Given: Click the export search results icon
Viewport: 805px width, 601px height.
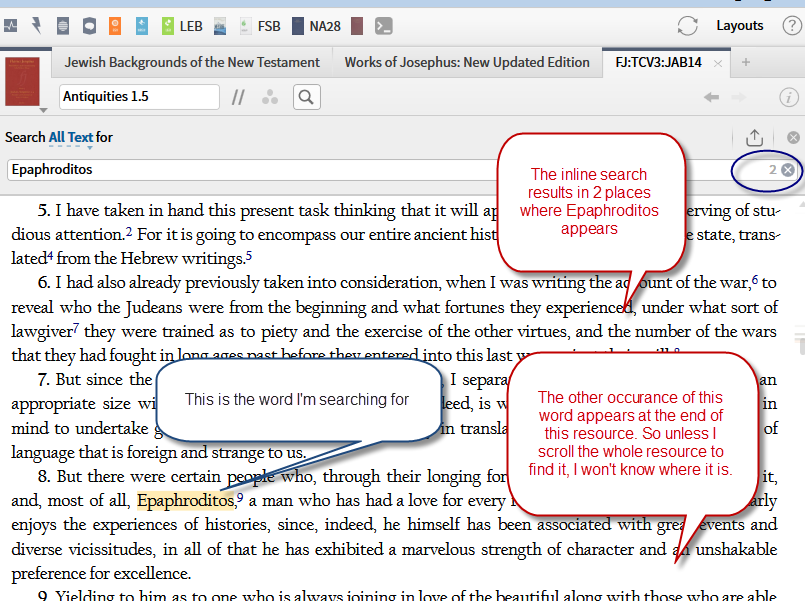Looking at the screenshot, I should pos(754,138).
